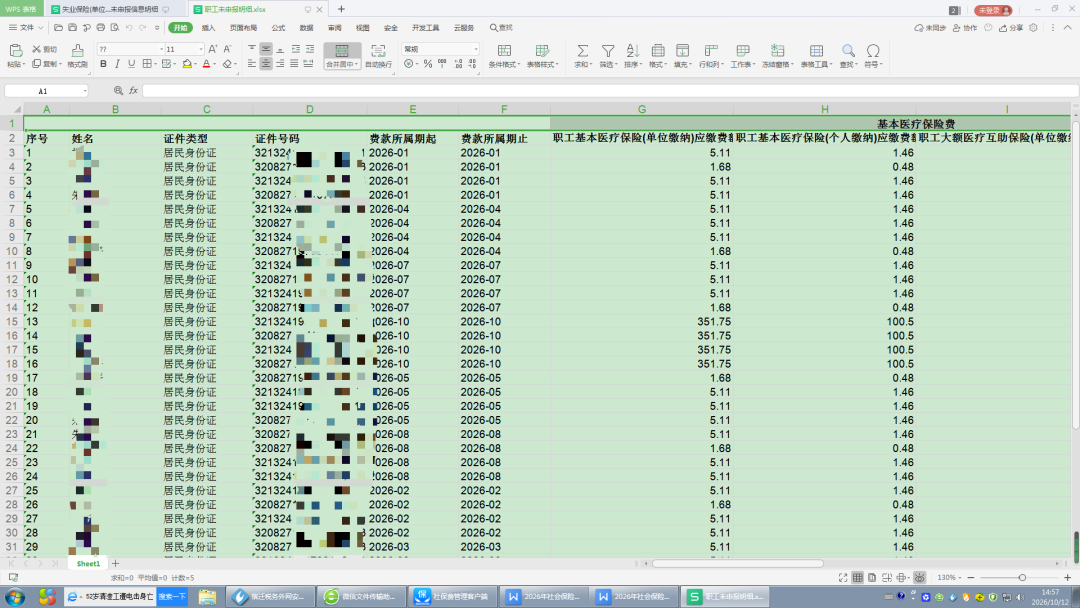Viewport: 1080px width, 608px height.
Task: Open the 文件 (File) menu dropdown
Action: pyautogui.click(x=26, y=28)
